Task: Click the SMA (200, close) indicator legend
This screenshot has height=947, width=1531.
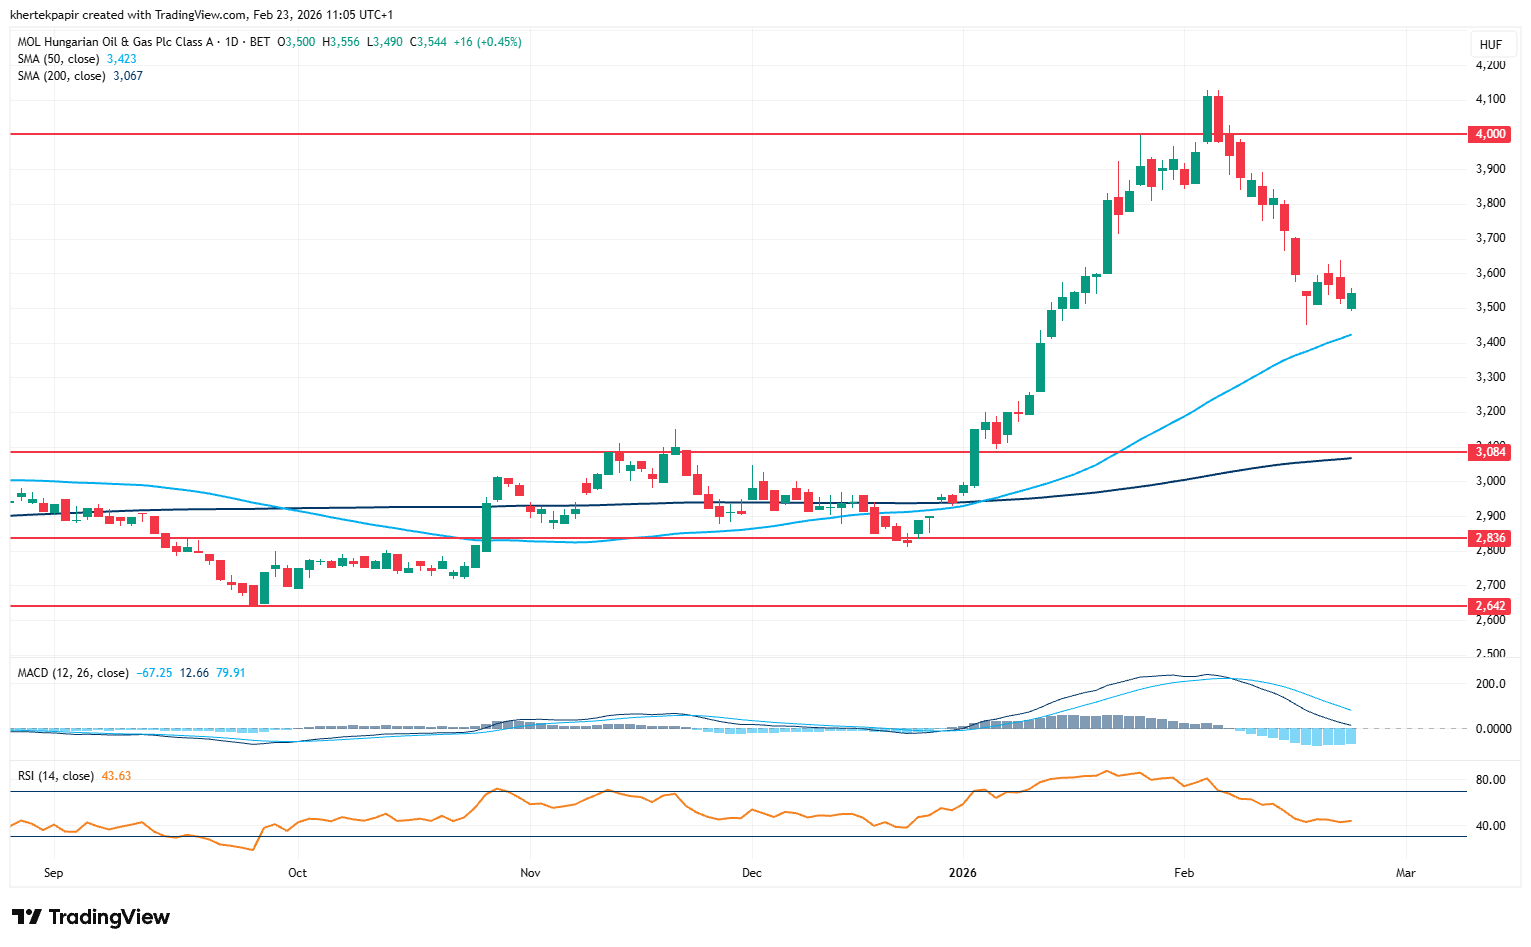Action: point(61,76)
